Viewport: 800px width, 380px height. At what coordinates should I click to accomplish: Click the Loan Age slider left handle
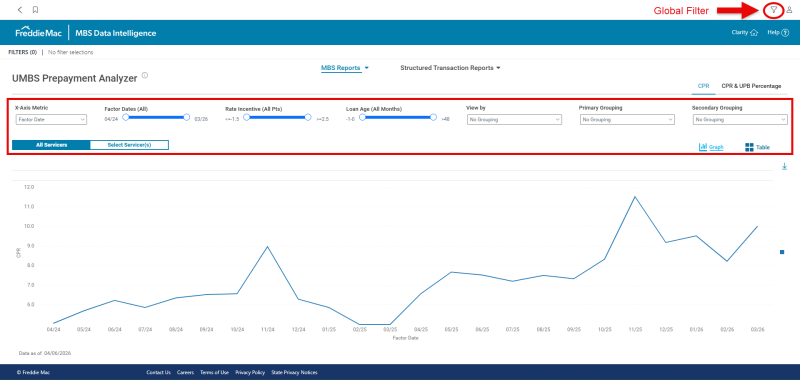pyautogui.click(x=362, y=117)
